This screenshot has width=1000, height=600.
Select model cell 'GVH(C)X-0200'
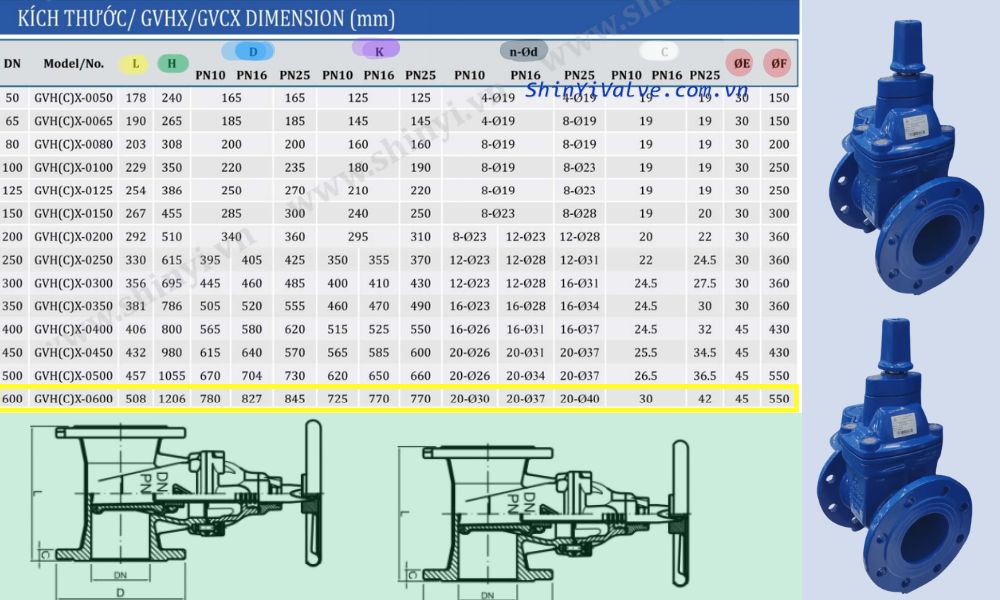point(73,237)
